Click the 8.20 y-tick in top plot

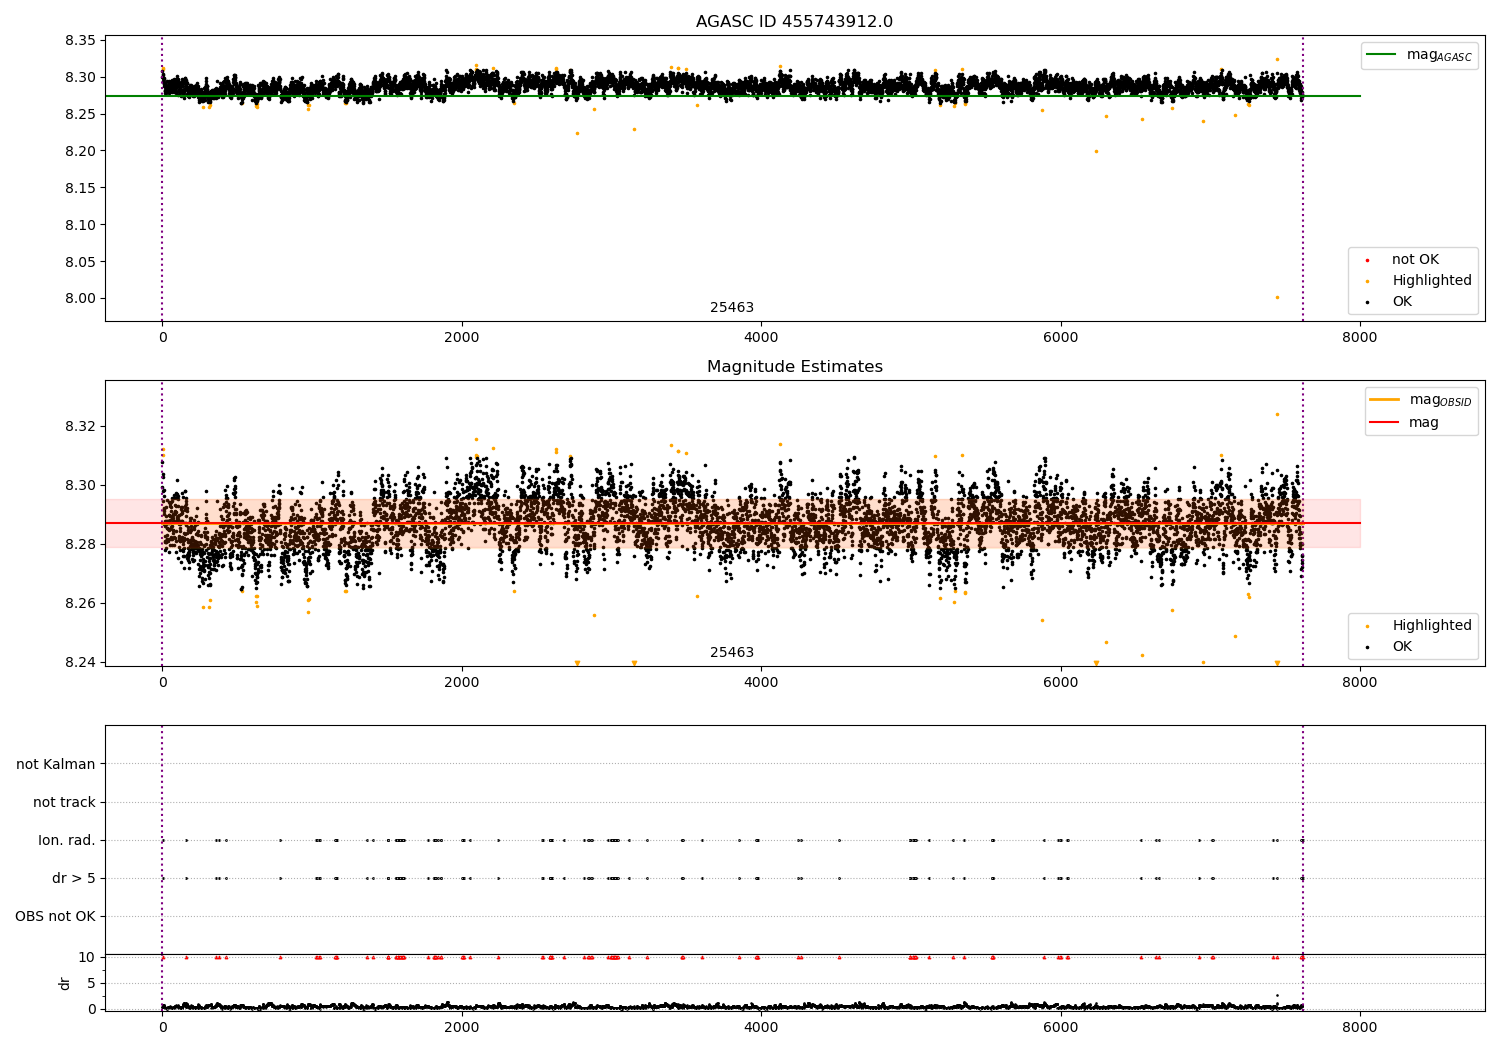pos(80,151)
